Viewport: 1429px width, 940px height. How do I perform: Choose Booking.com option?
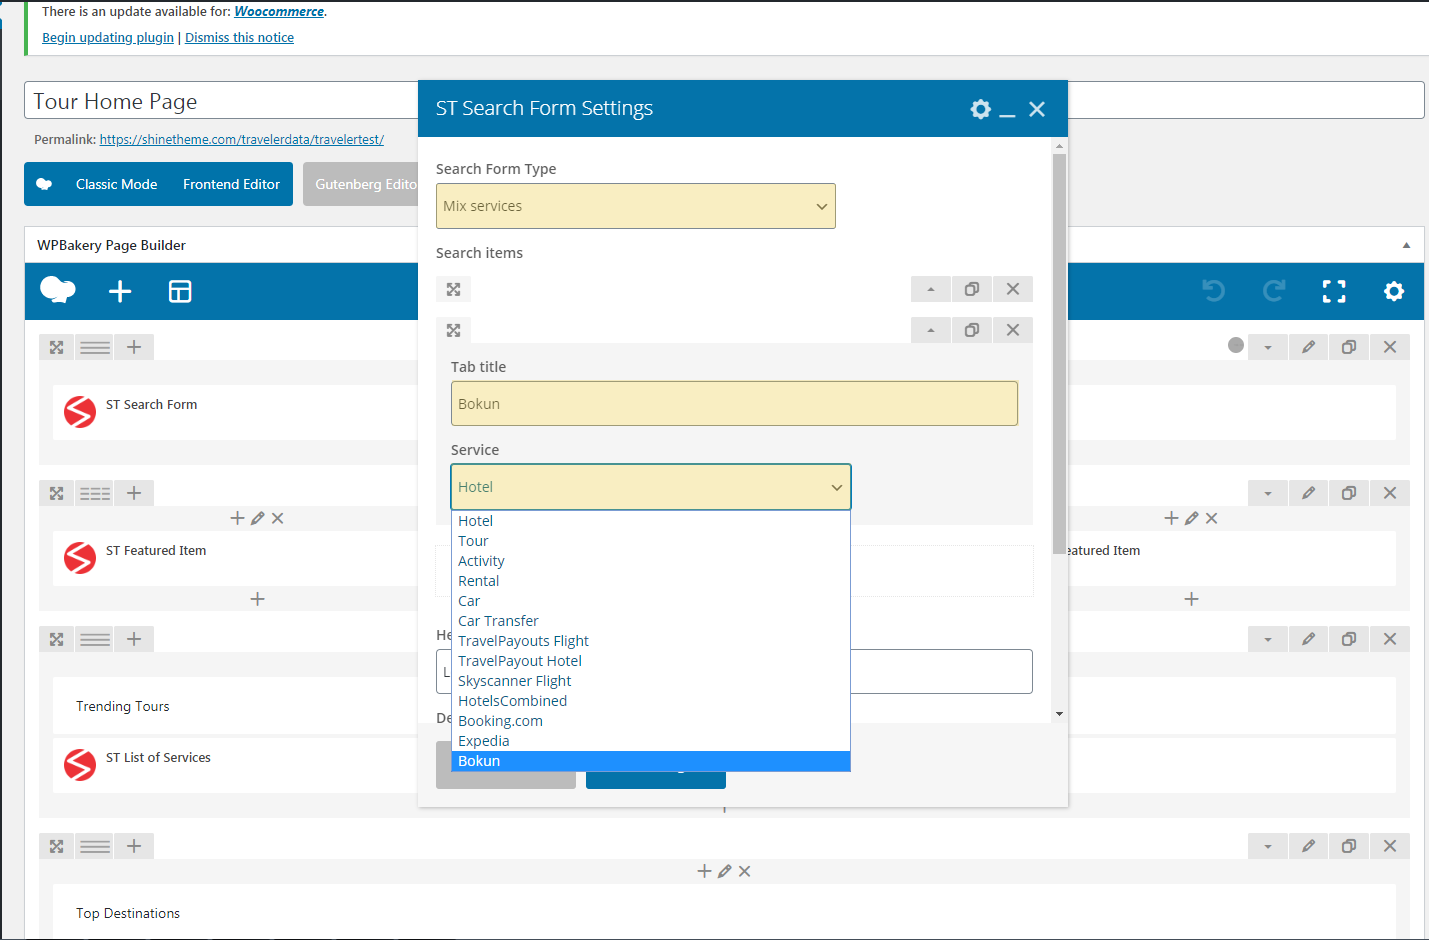[x=651, y=721]
